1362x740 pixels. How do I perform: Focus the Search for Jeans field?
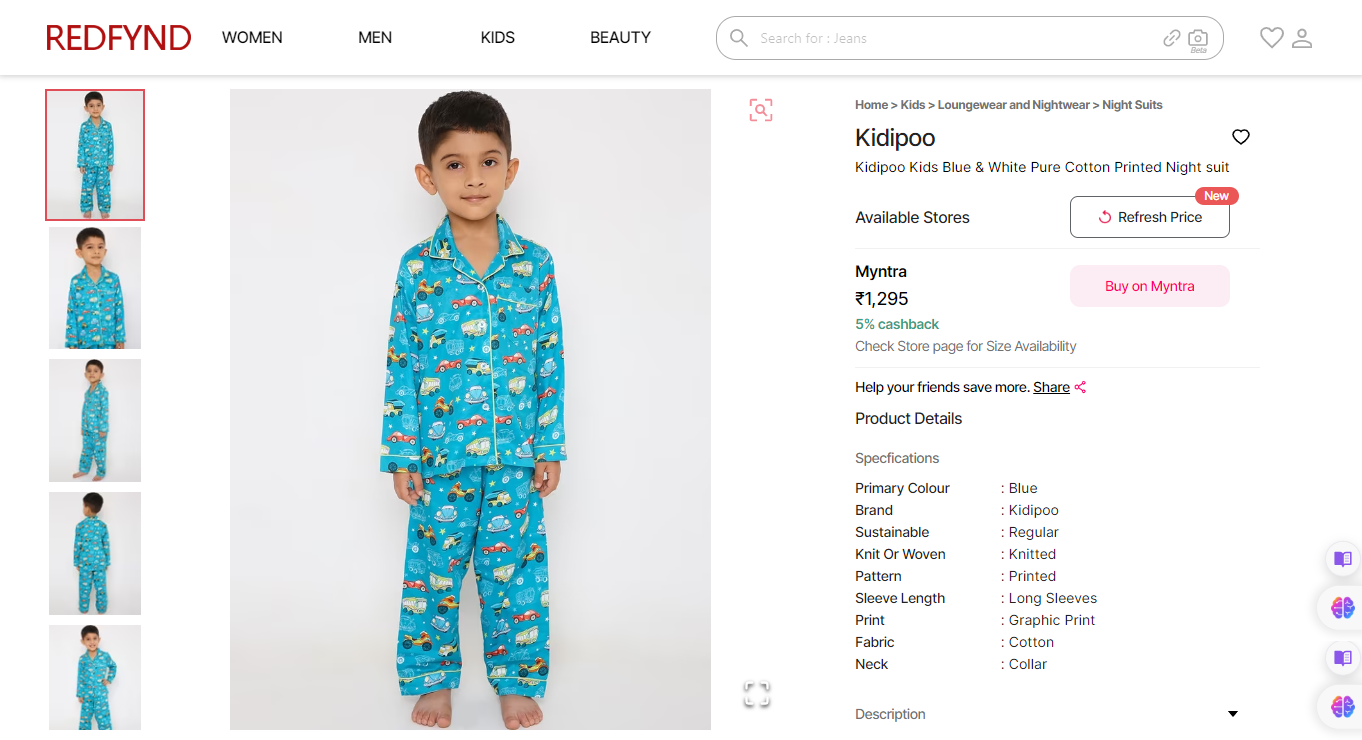point(950,38)
